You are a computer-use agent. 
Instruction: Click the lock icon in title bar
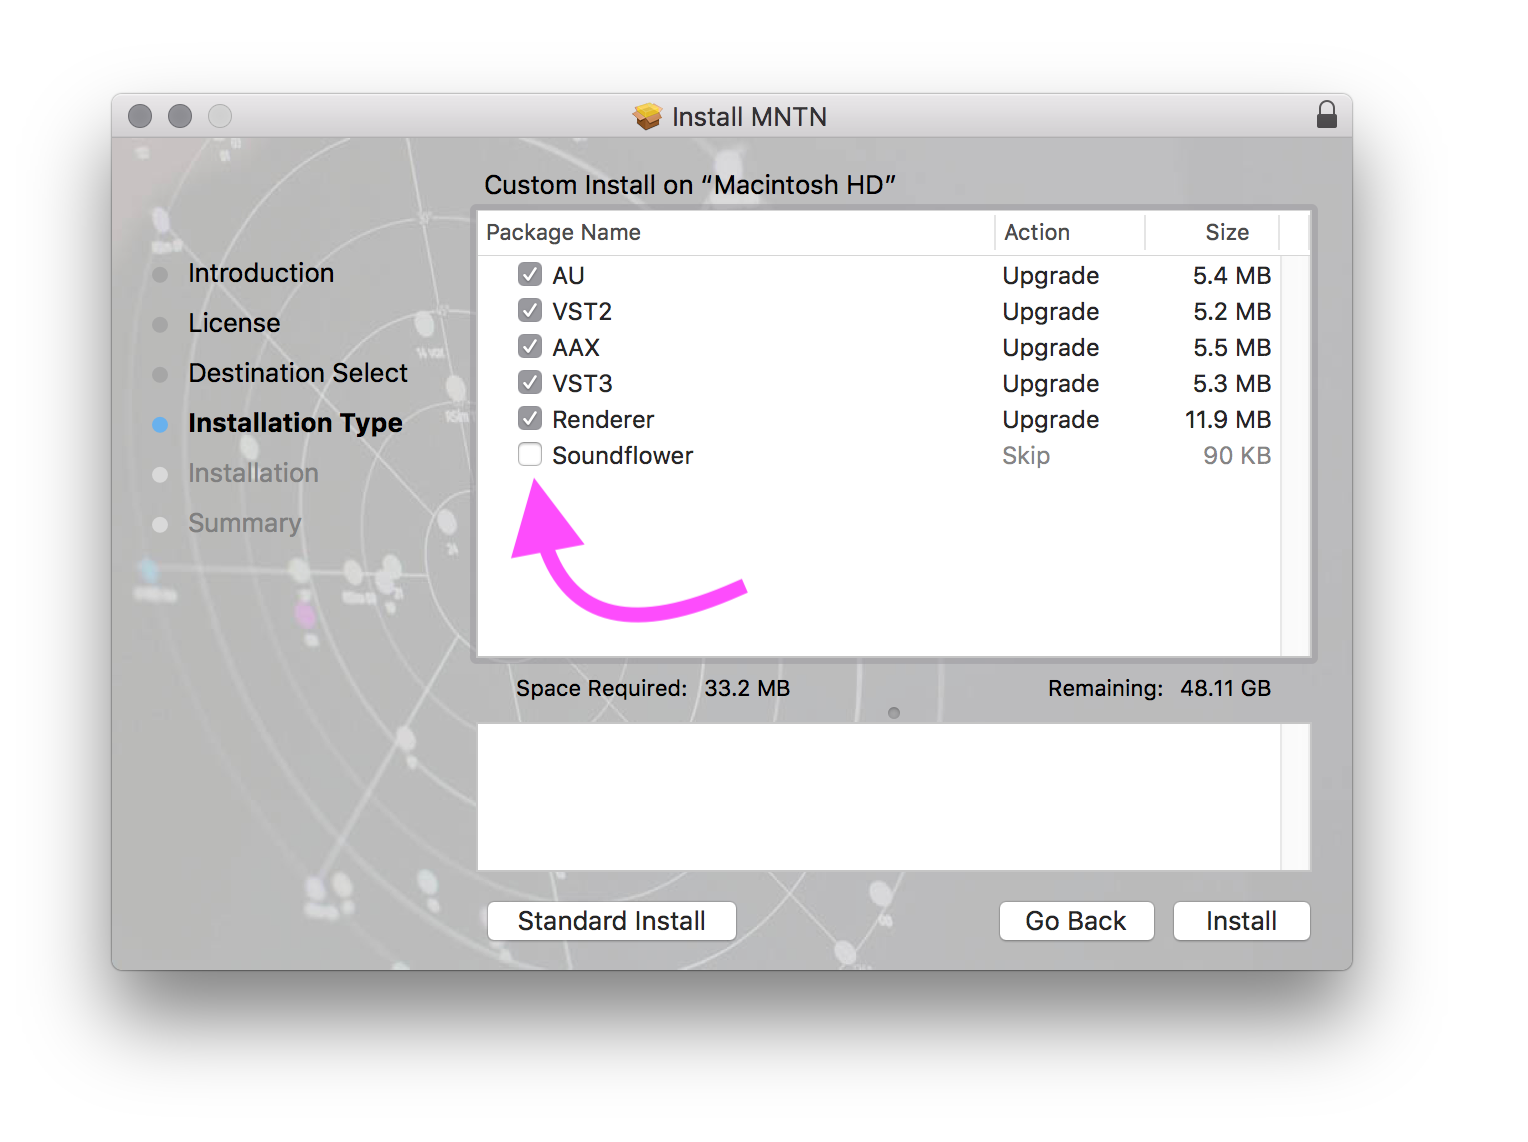point(1326,115)
